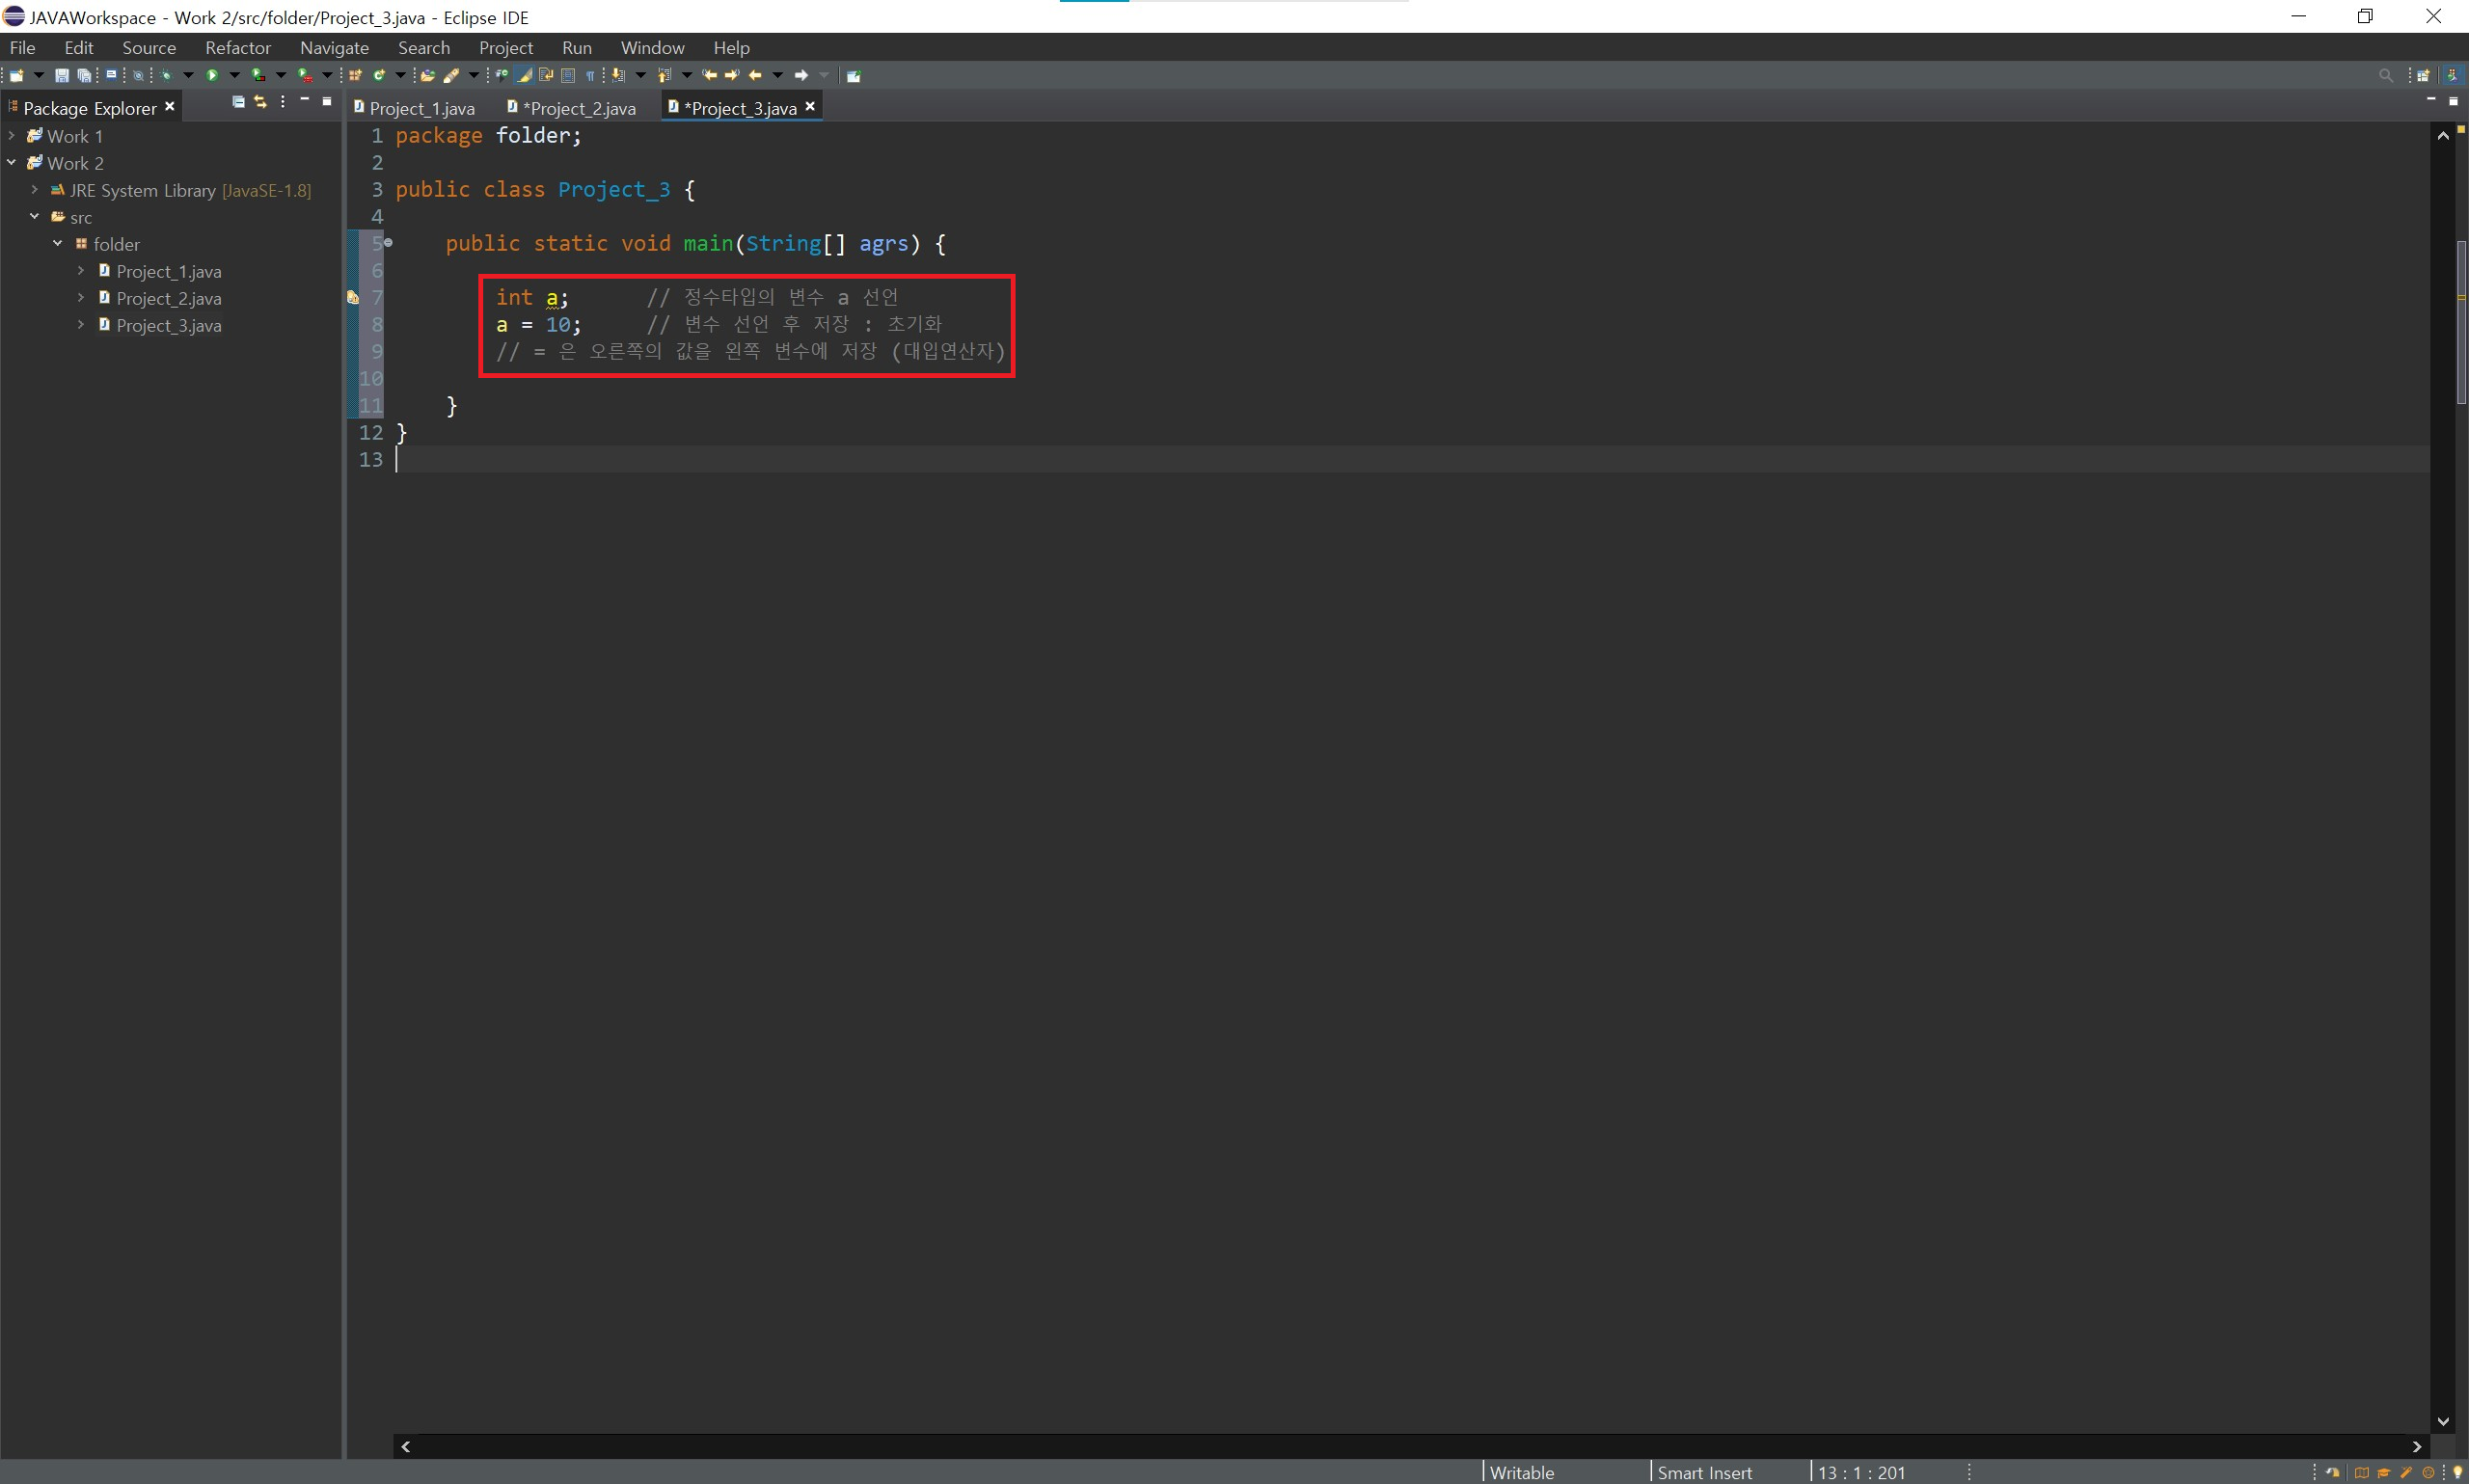Select Project_2.java in Package Explorer
2469x1484 pixels.
click(x=168, y=298)
